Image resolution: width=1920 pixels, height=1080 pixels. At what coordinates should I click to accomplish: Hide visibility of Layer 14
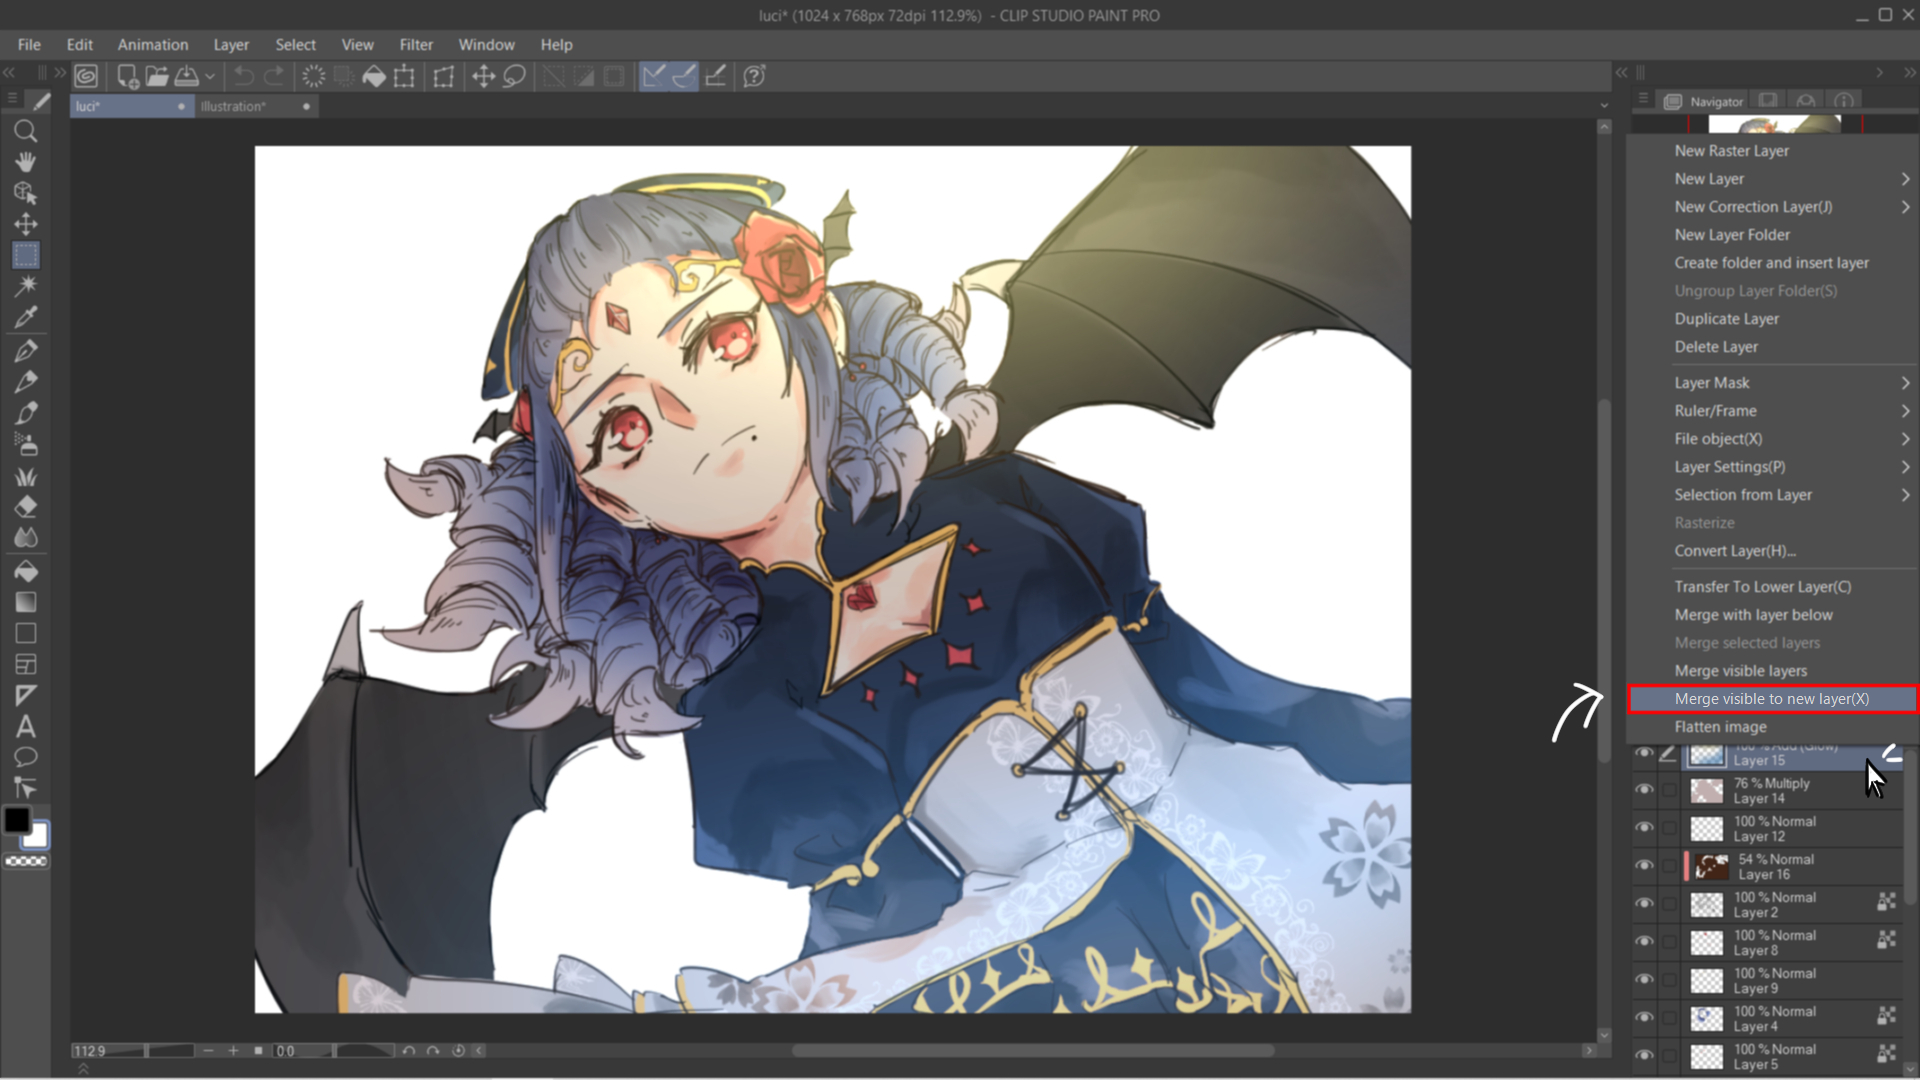(x=1645, y=790)
